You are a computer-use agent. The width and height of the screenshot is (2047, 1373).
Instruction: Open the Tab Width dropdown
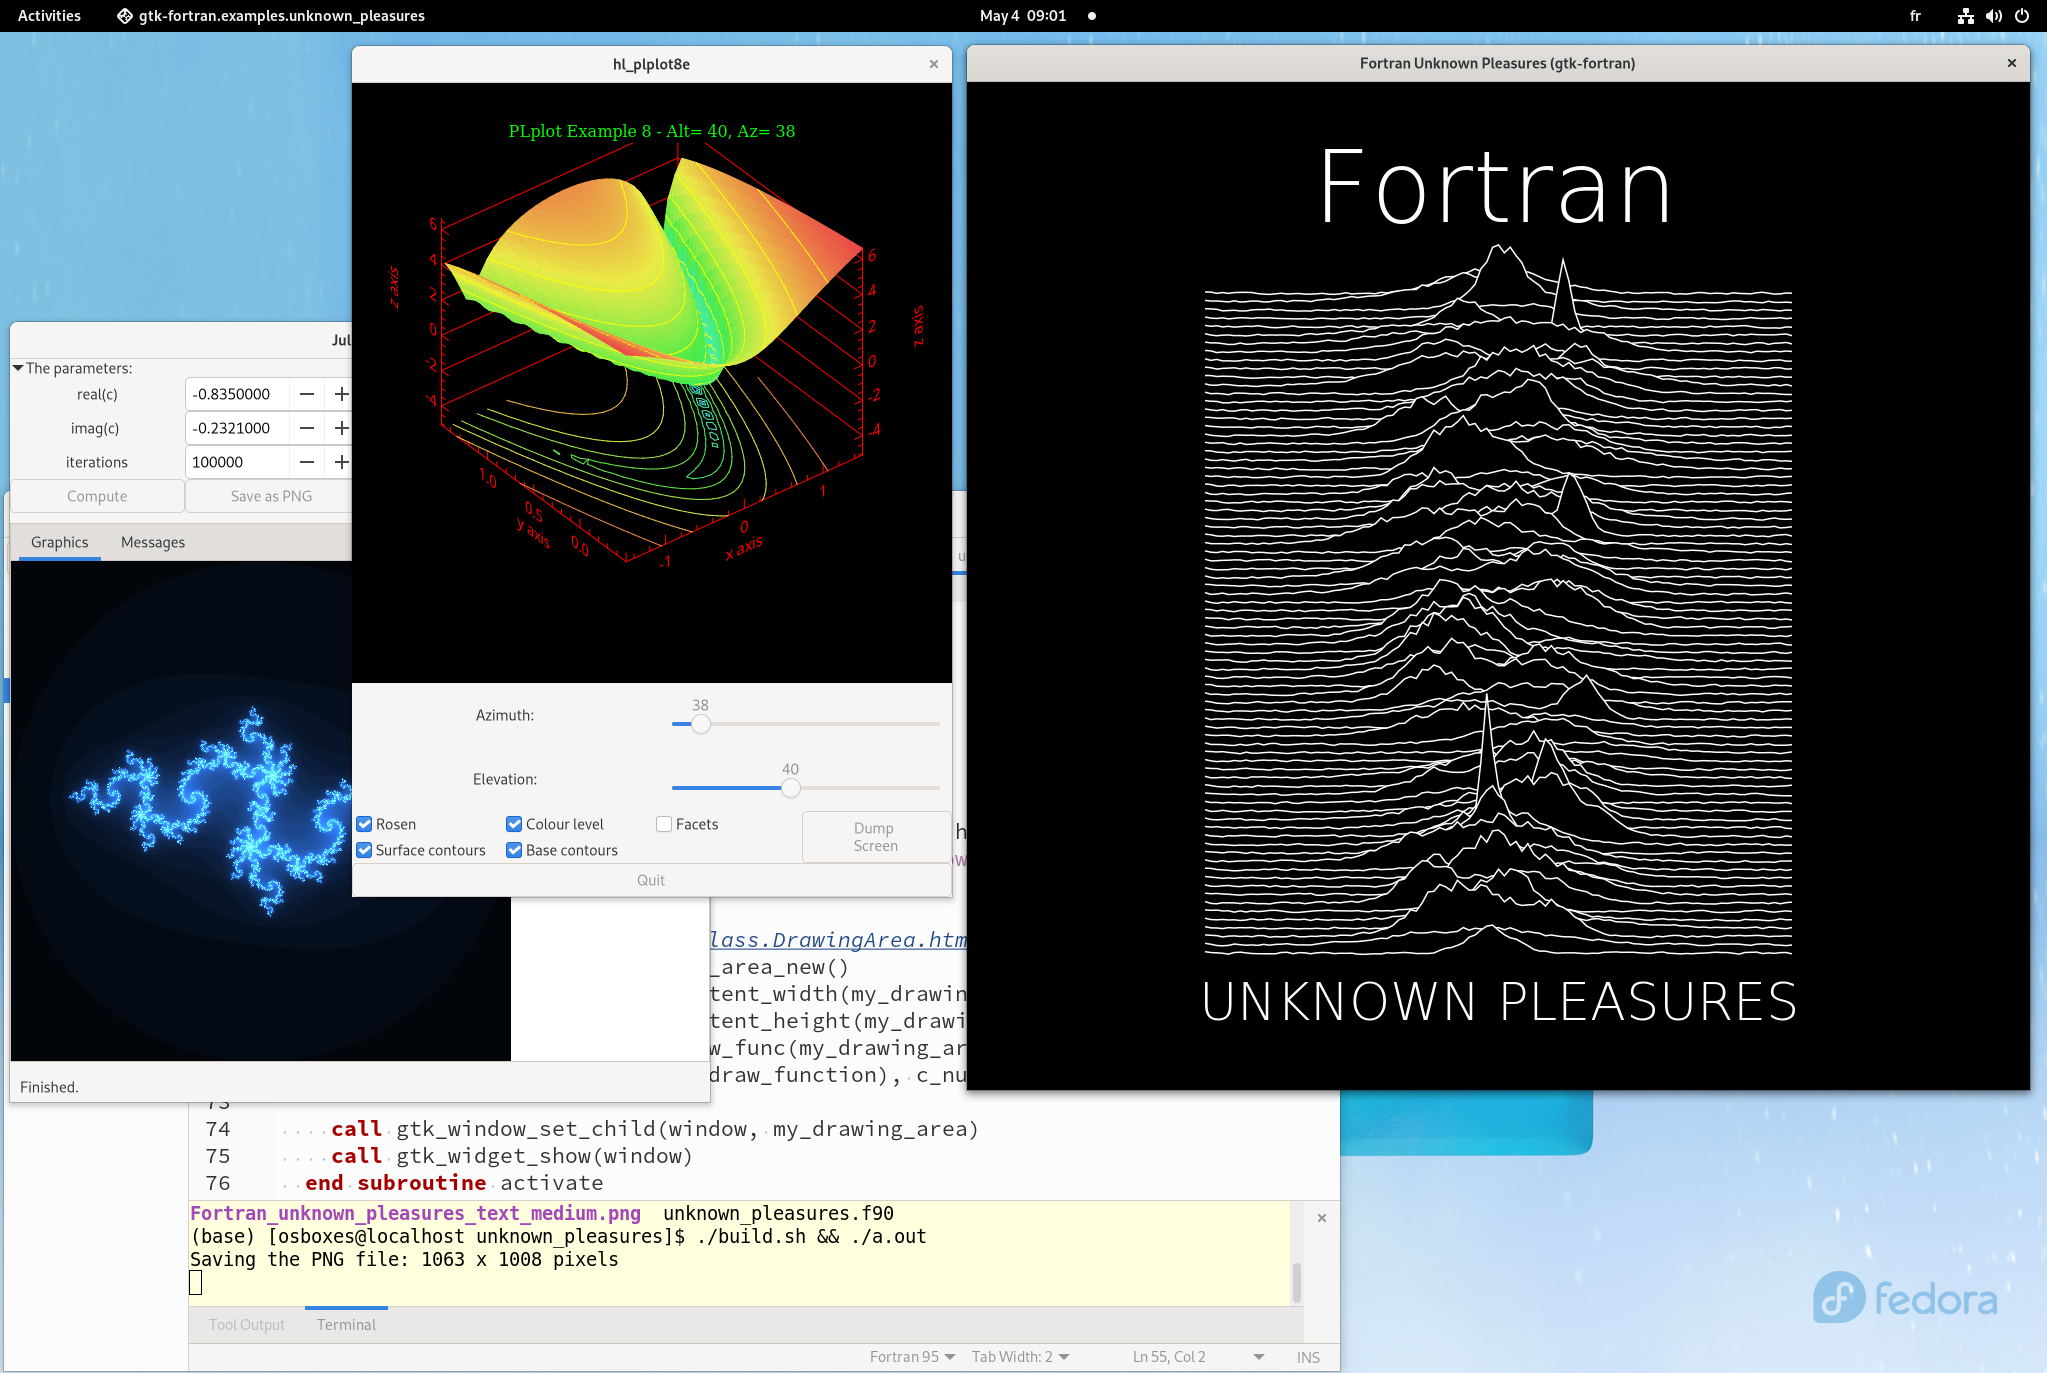1020,1356
